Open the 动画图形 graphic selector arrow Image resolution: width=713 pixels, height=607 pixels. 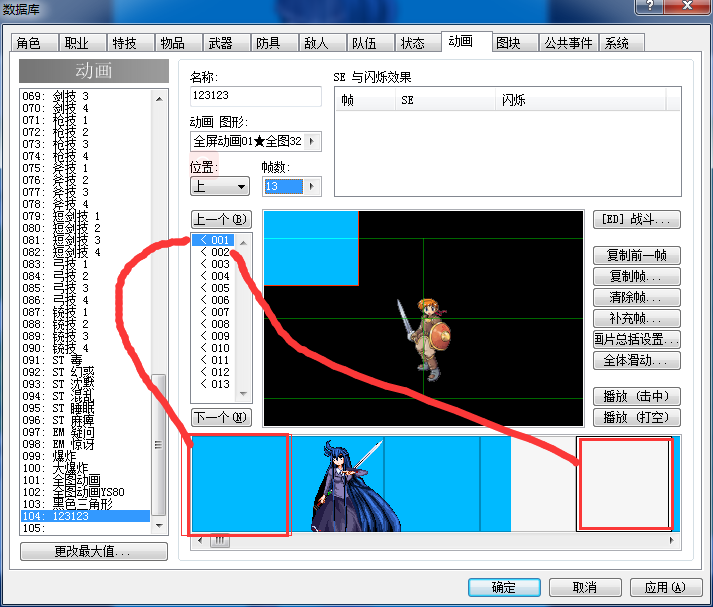point(312,141)
